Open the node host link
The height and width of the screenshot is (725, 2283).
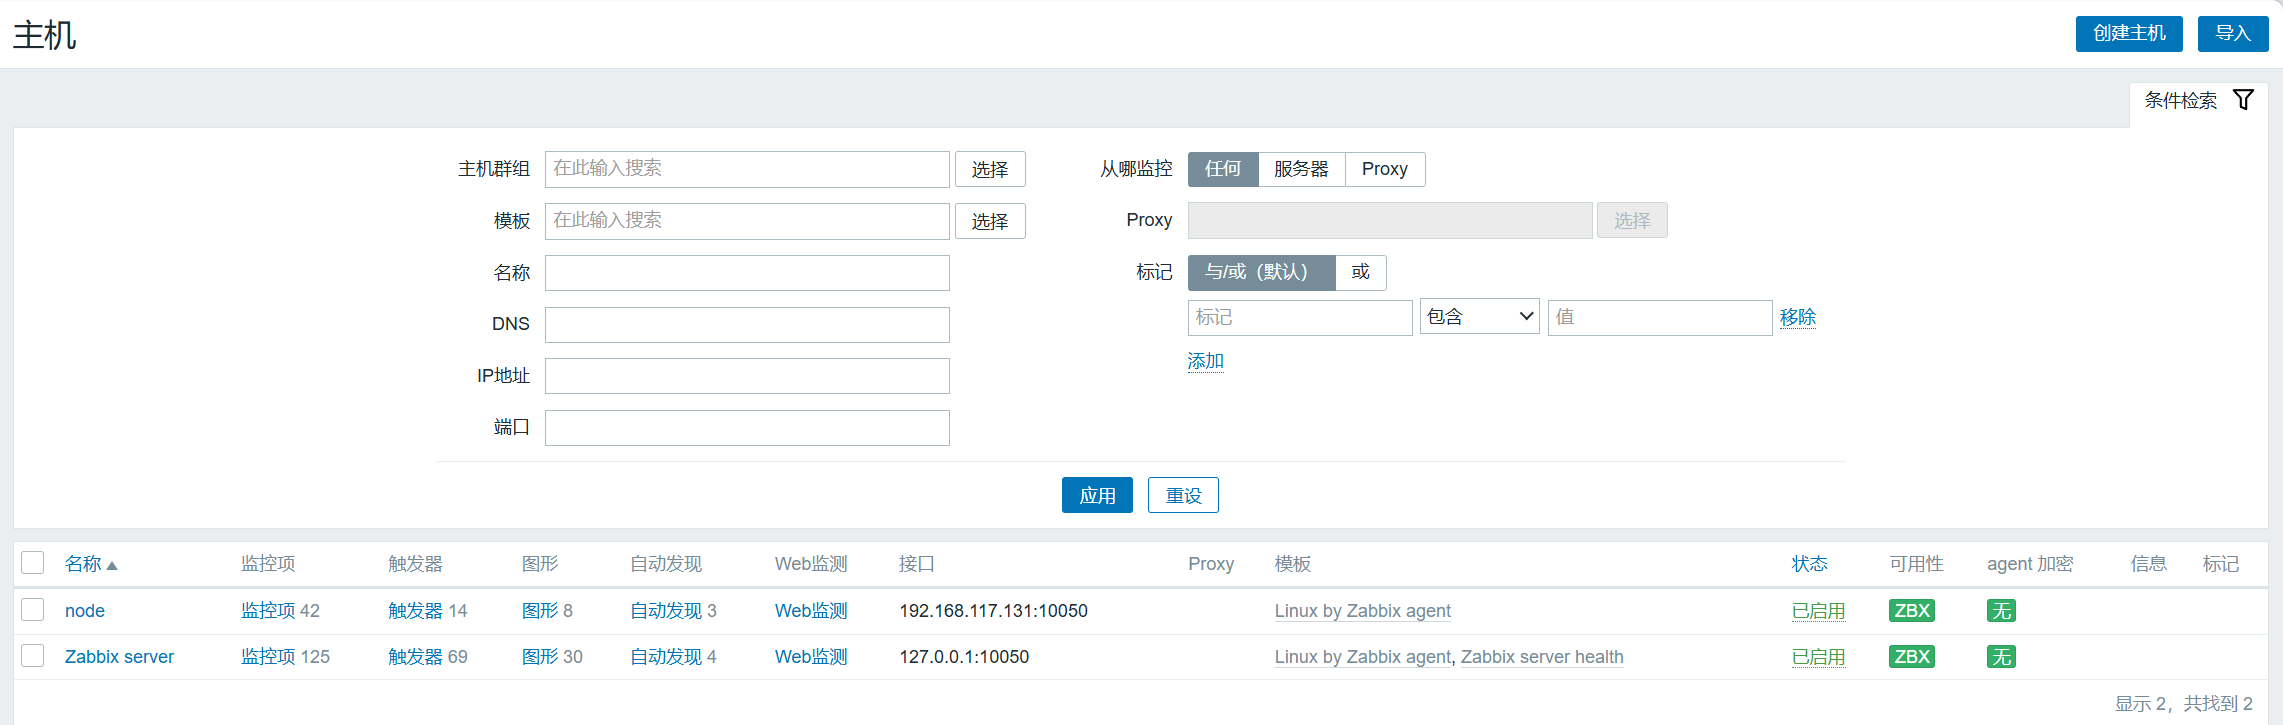(85, 611)
